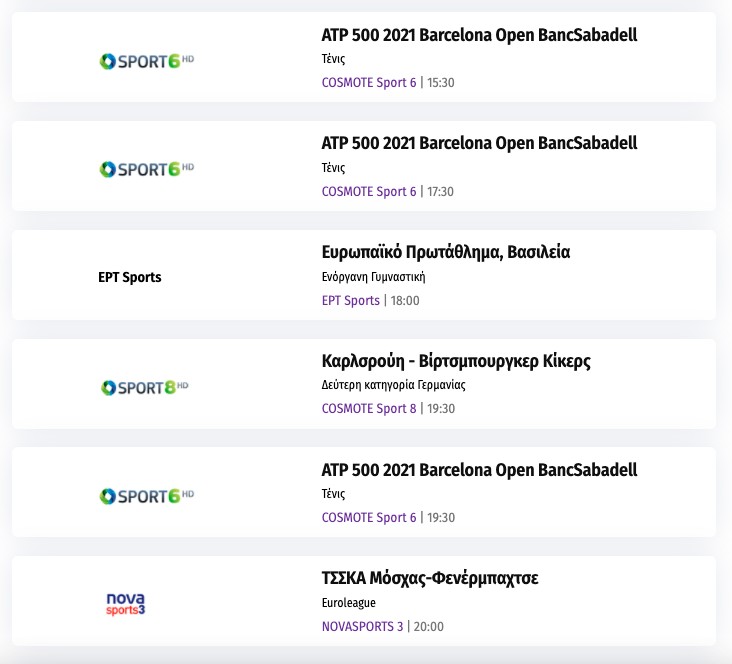Click the Nova Sports 3 channel logo
This screenshot has width=732, height=664.
pyautogui.click(x=126, y=604)
